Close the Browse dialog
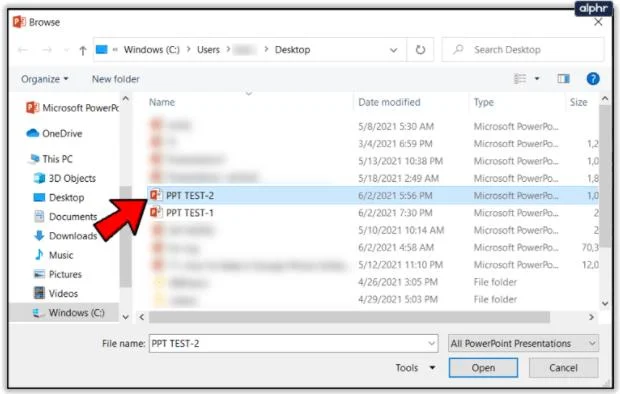Viewport: 620px width, 394px height. pos(598,22)
